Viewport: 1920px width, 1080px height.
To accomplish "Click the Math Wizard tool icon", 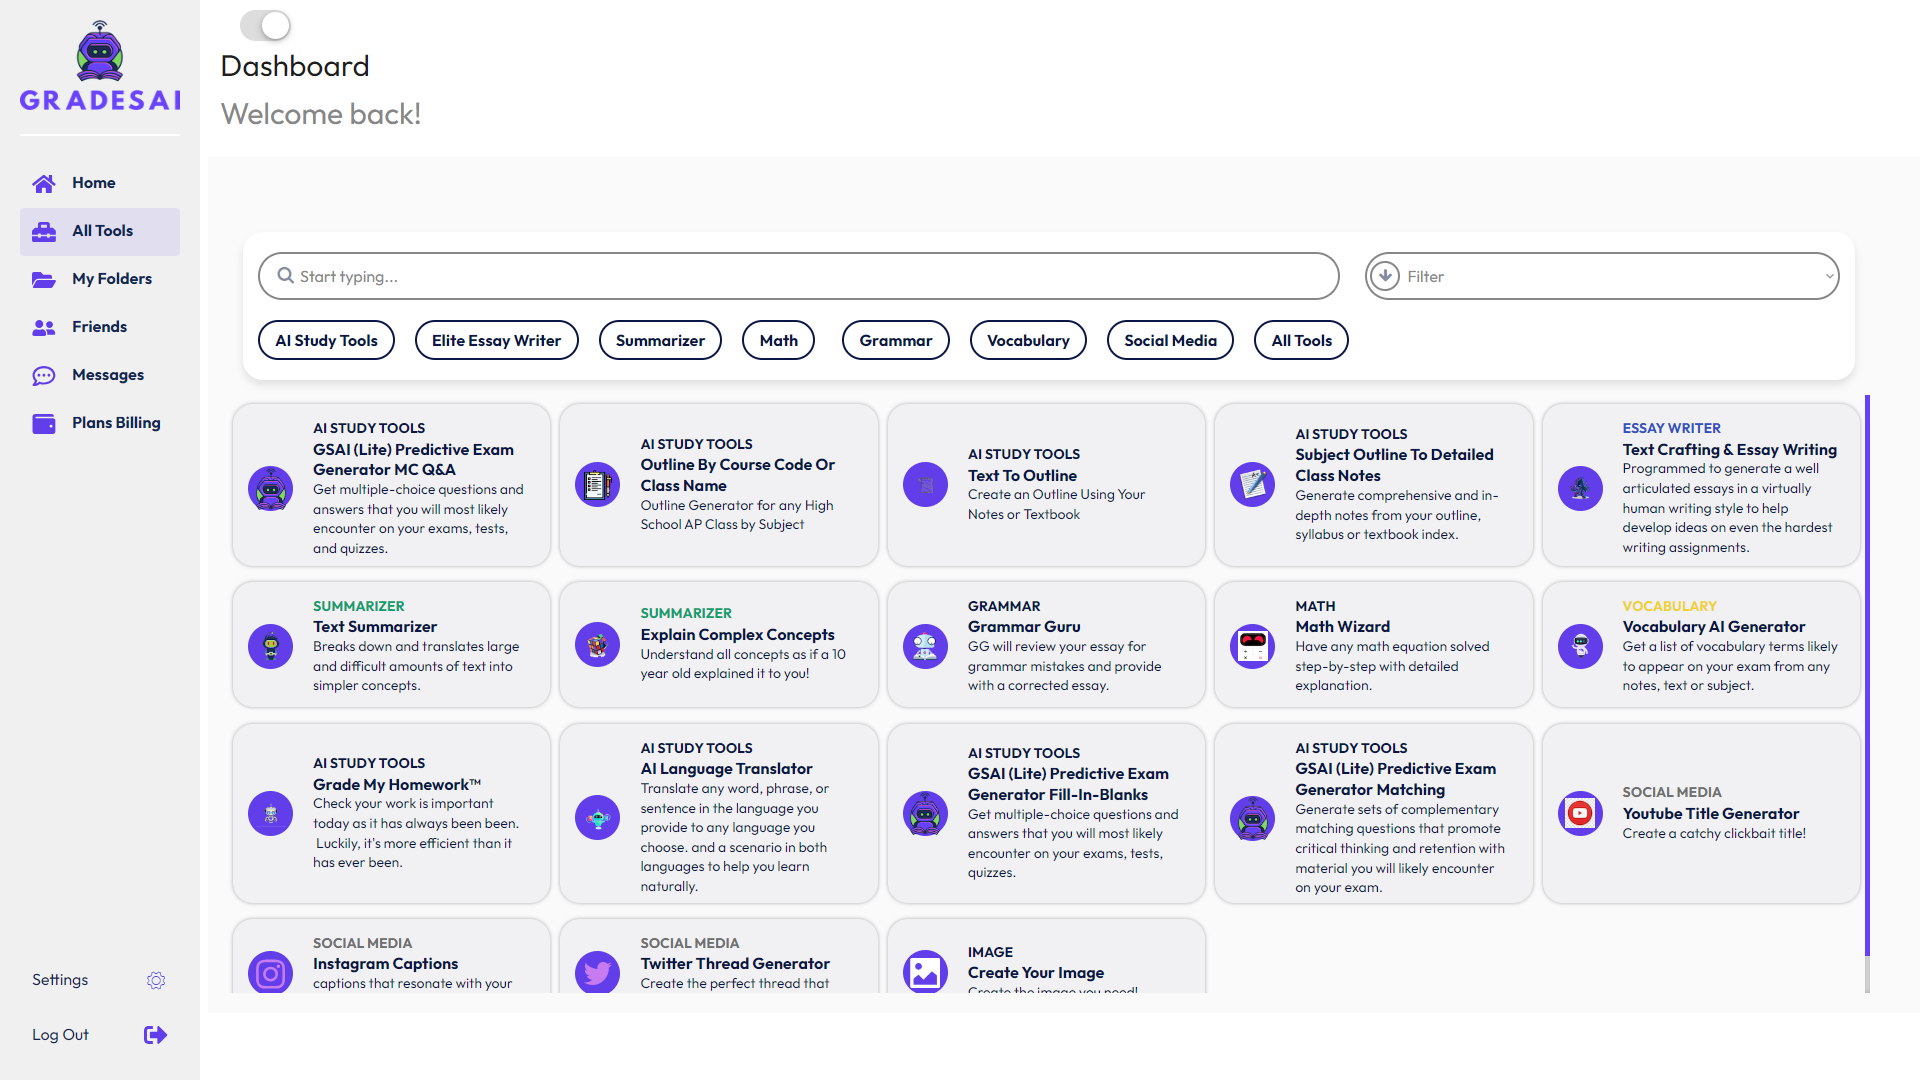I will pyautogui.click(x=1252, y=646).
